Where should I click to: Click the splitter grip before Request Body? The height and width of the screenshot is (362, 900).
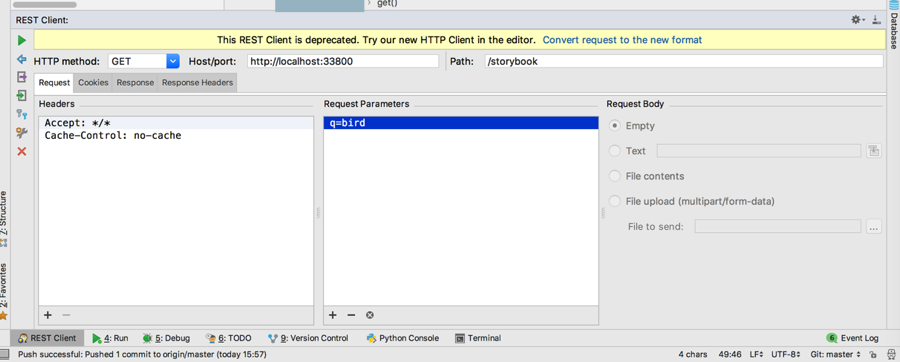(x=603, y=213)
